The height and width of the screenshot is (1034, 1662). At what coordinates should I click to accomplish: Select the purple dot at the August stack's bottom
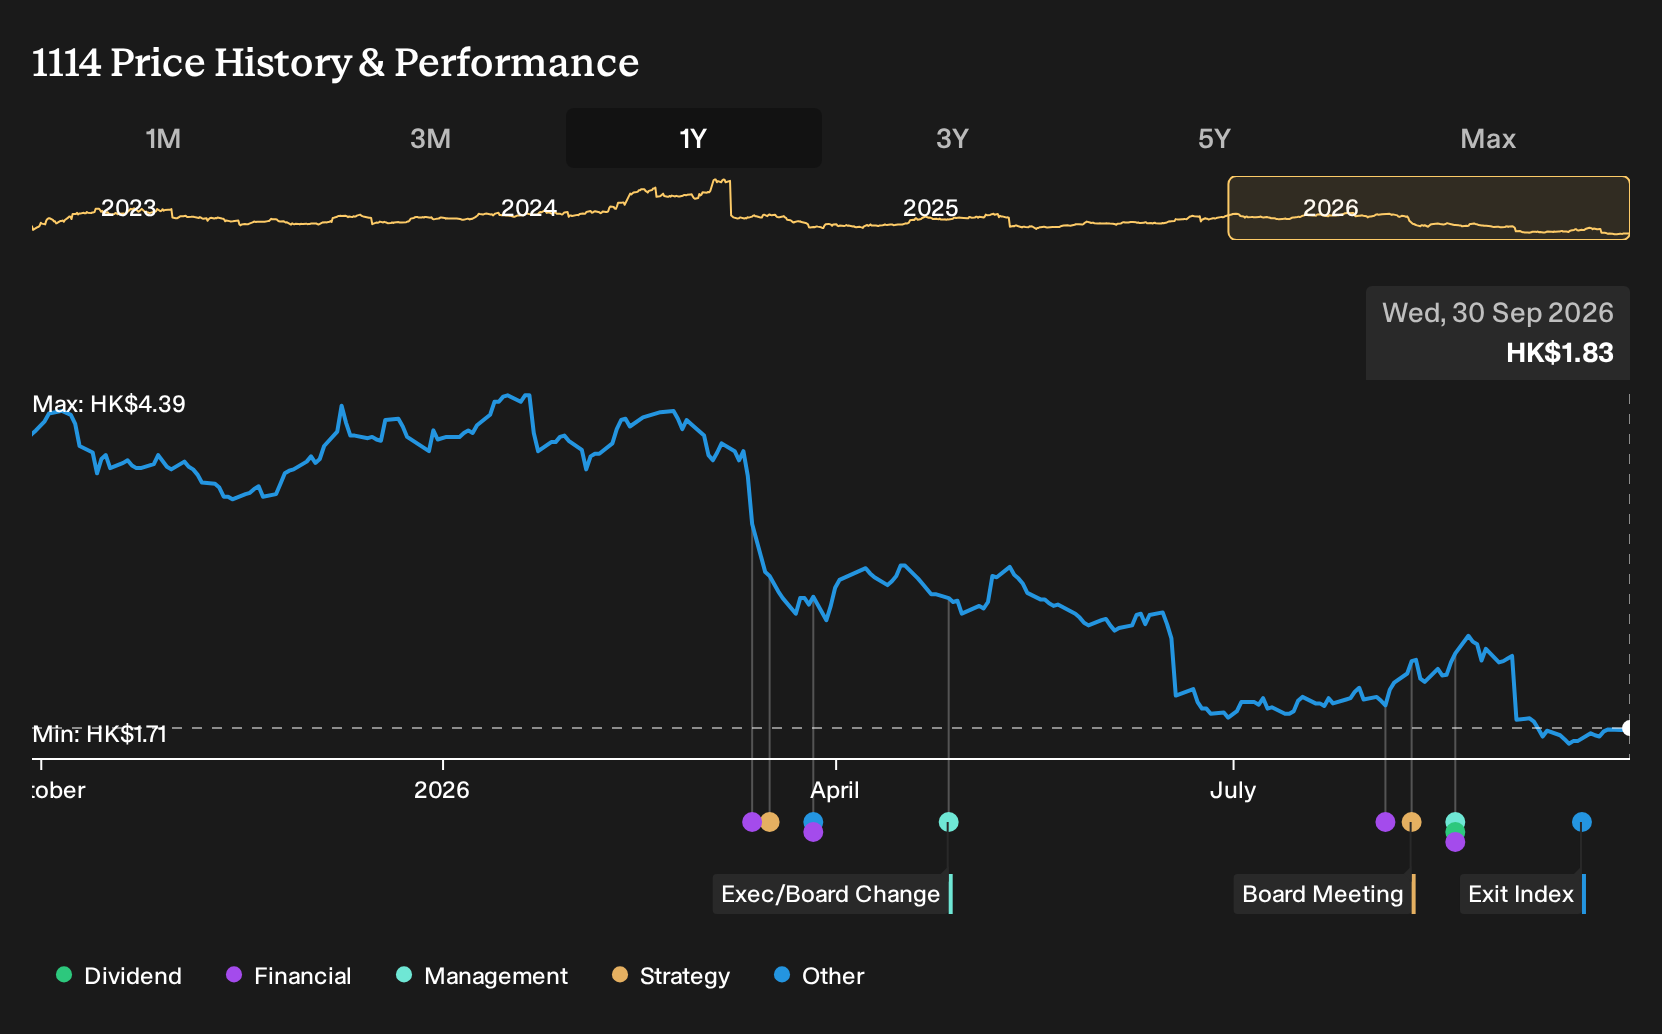1455,843
